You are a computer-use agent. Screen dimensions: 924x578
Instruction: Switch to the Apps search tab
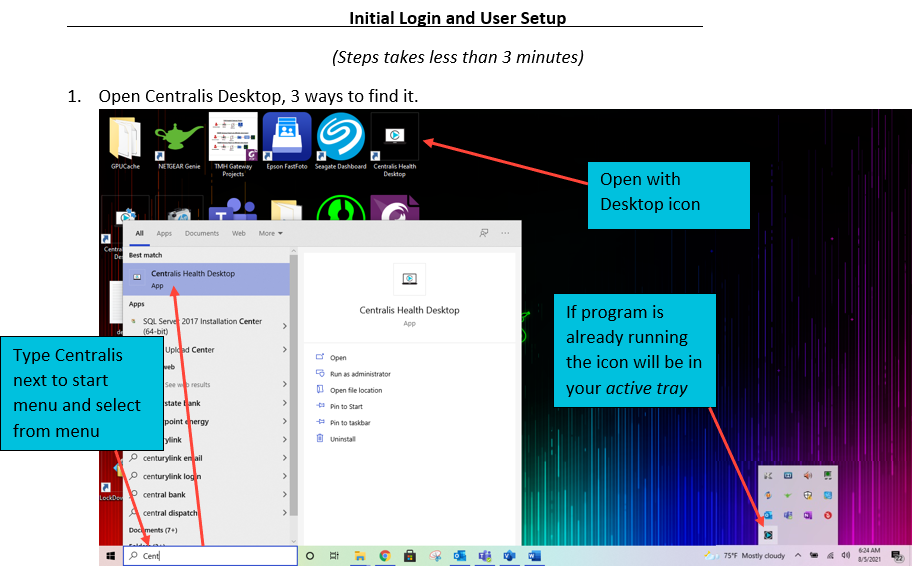164,233
